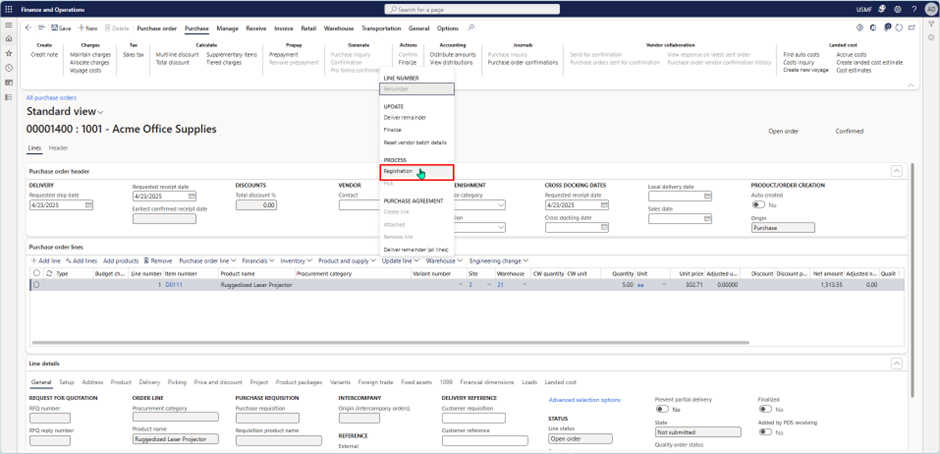Switch to the Receive ribbon tab

point(256,28)
